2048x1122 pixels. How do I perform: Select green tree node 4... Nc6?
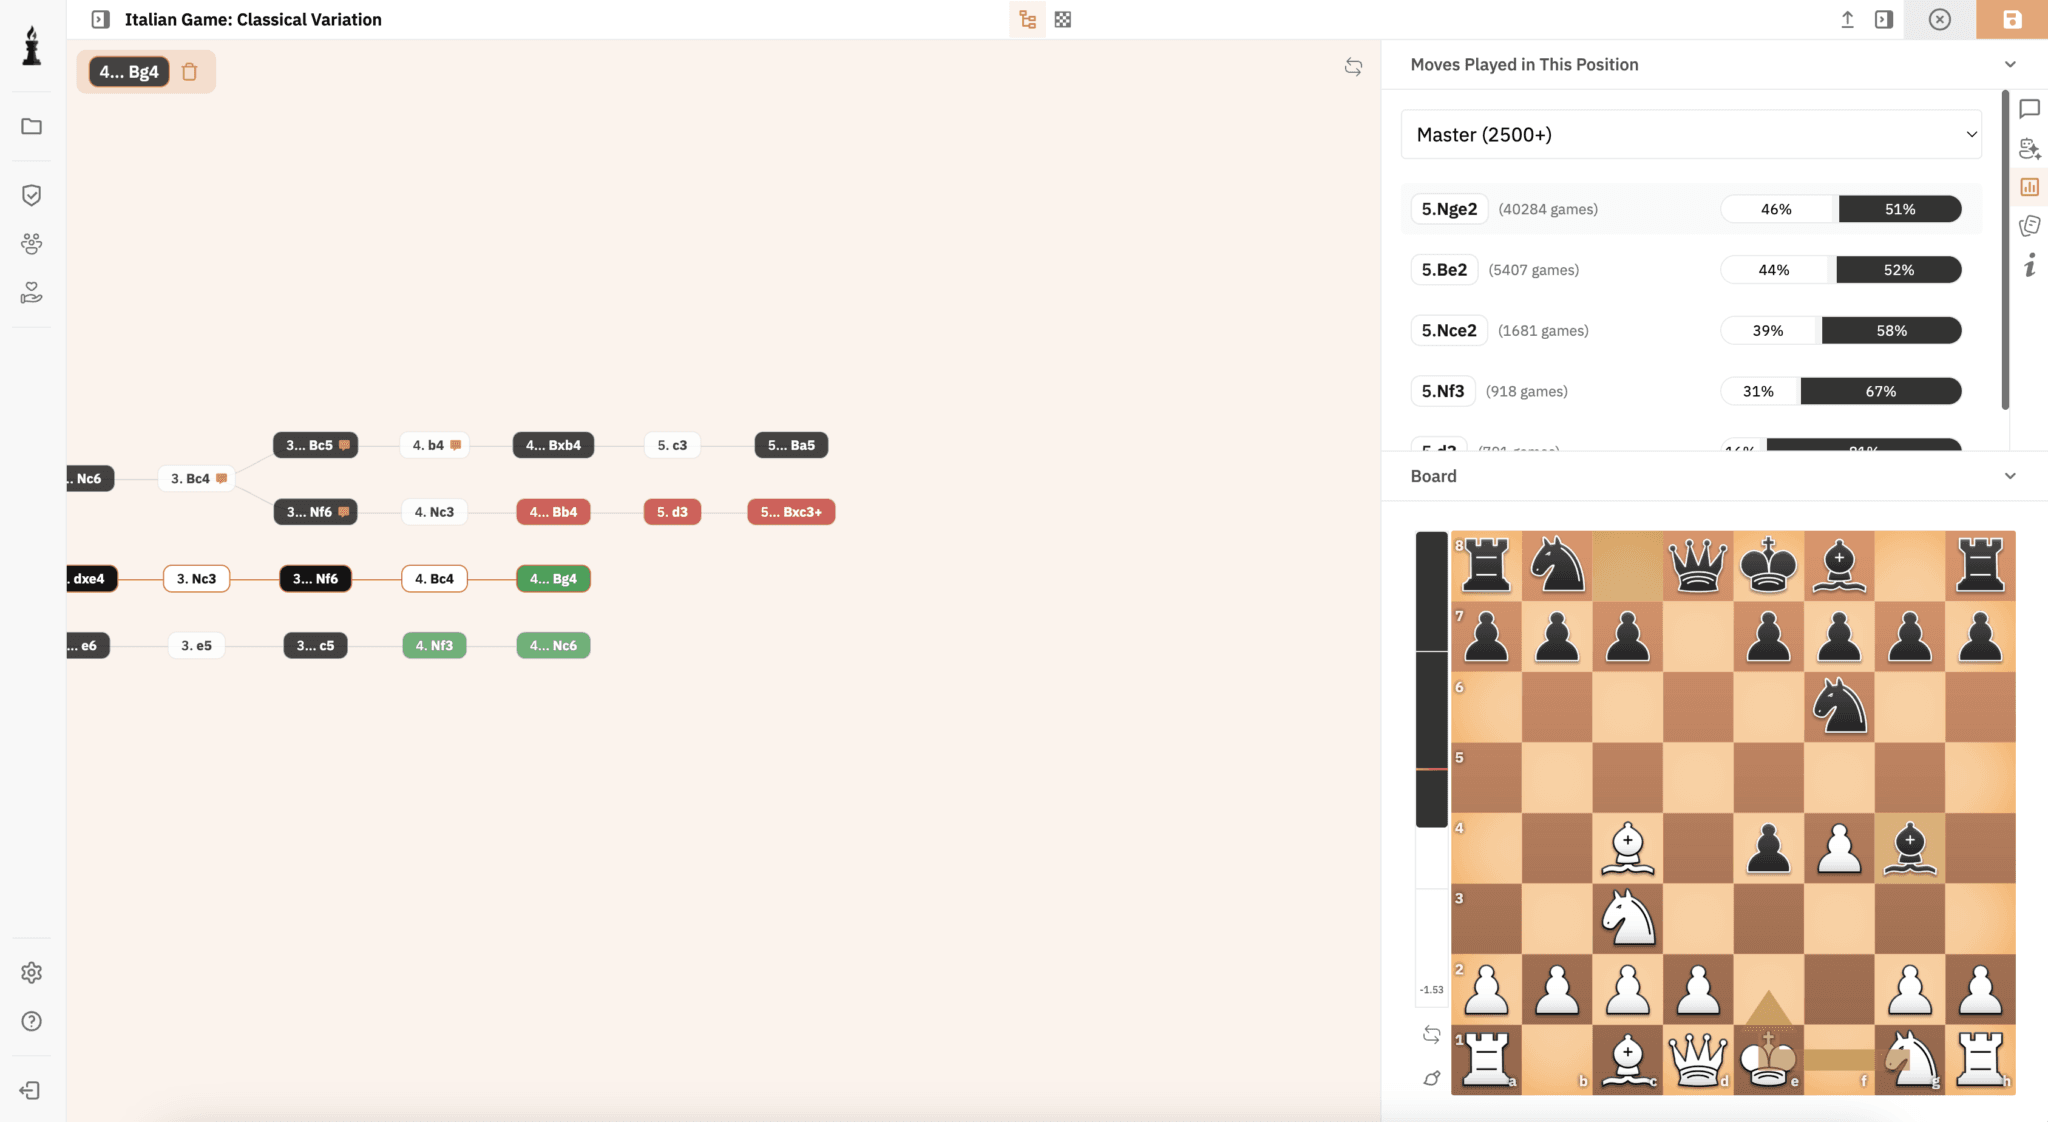tap(553, 646)
